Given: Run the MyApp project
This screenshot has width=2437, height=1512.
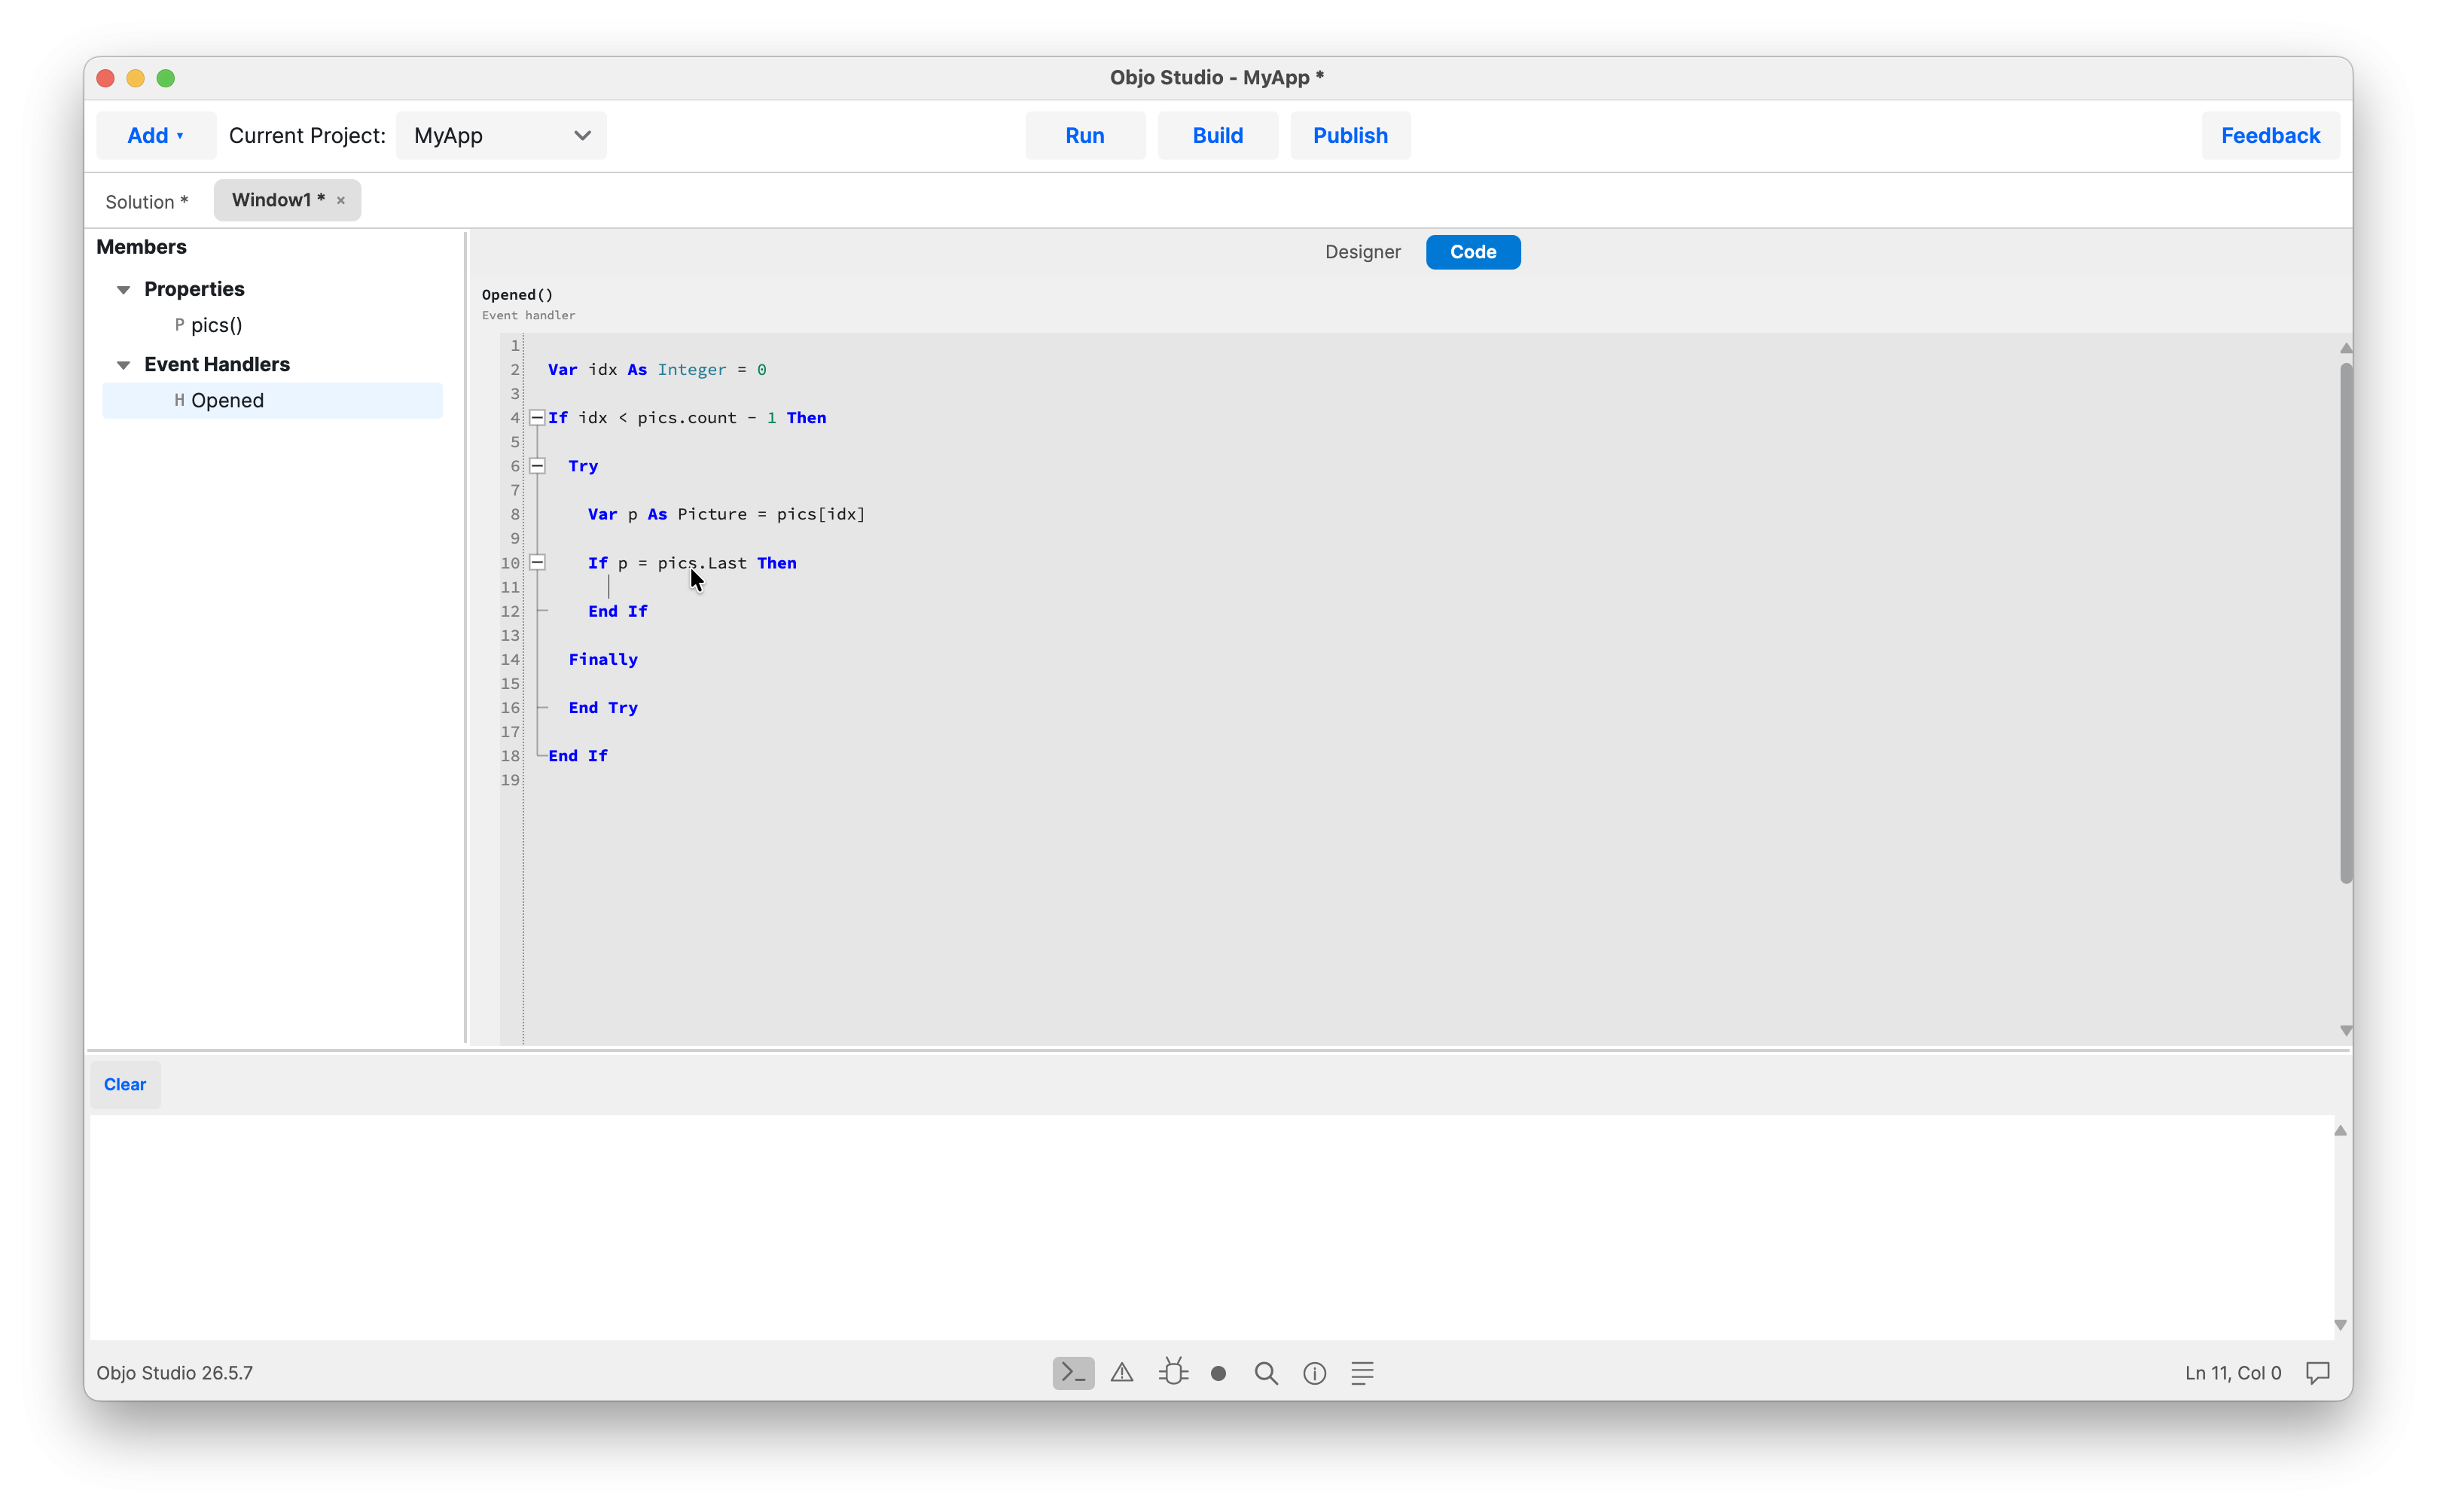Looking at the screenshot, I should coord(1084,135).
